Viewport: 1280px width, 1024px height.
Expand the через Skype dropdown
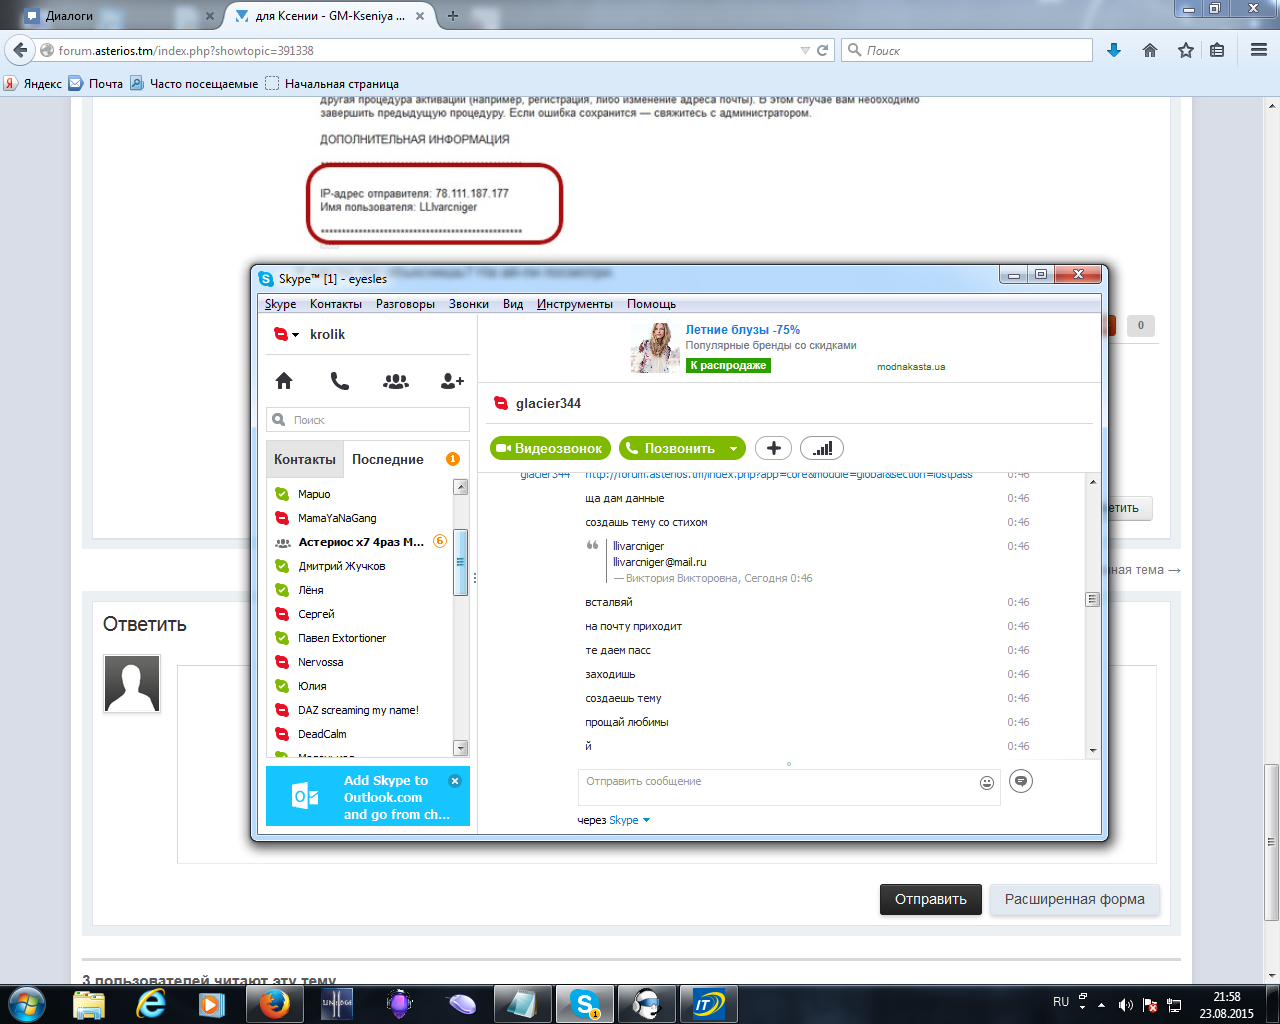coord(646,820)
